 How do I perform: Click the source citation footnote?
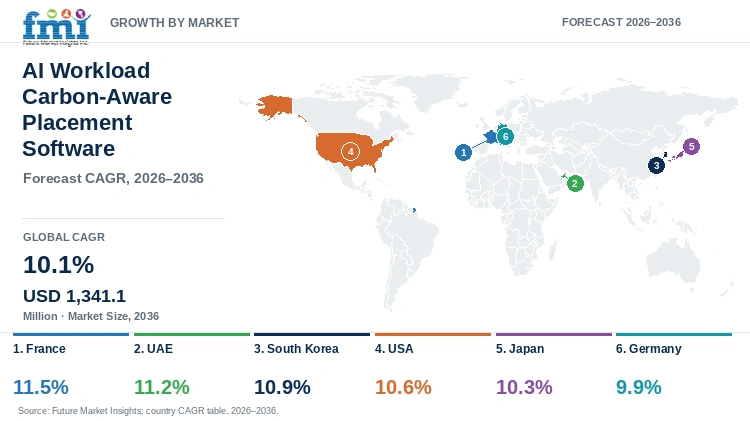(148, 410)
